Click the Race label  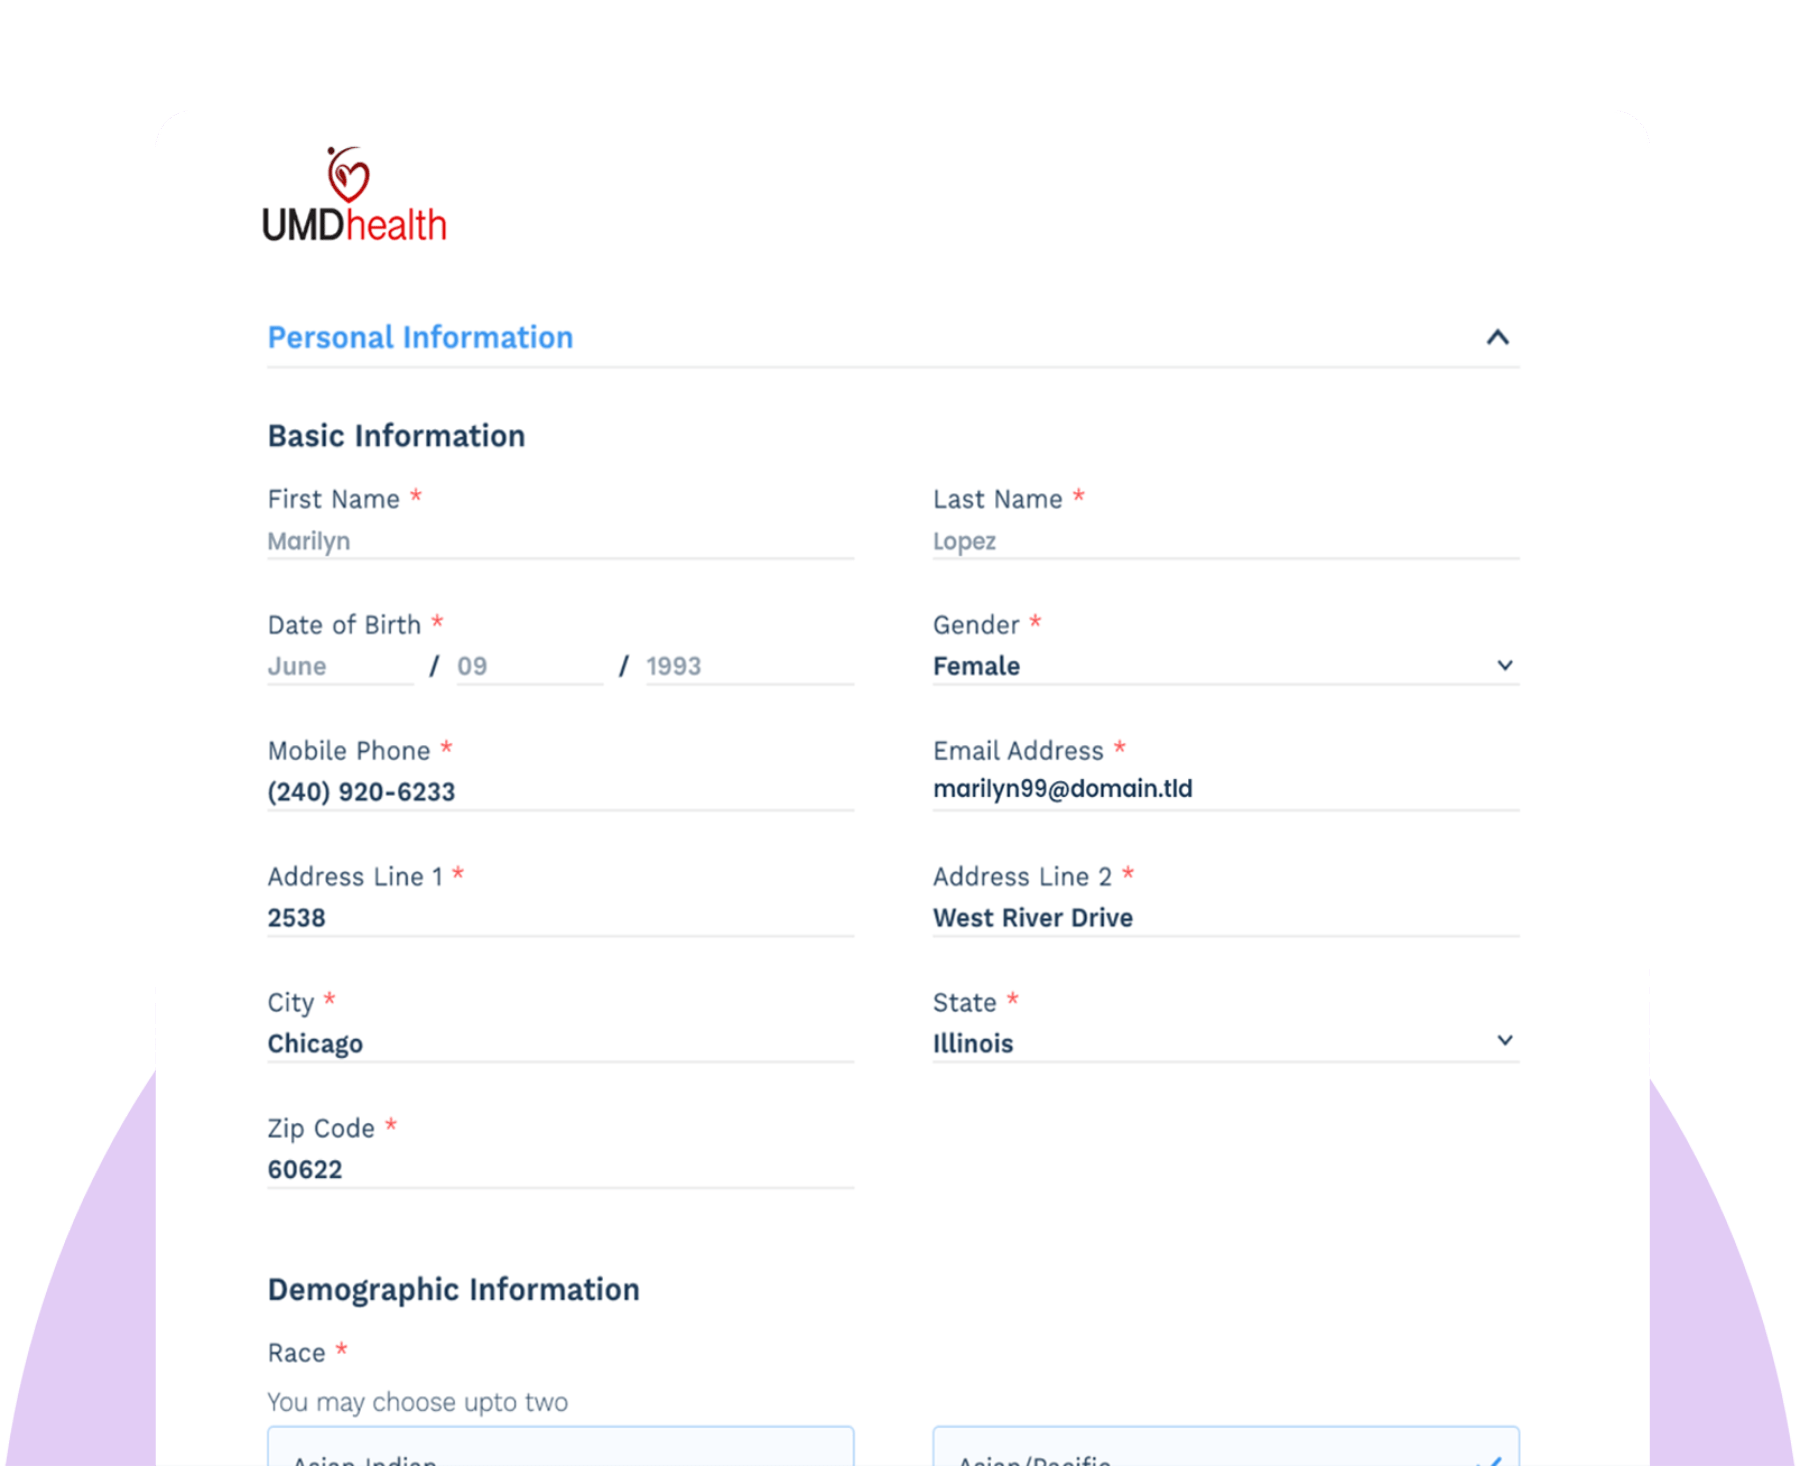pyautogui.click(x=296, y=1353)
